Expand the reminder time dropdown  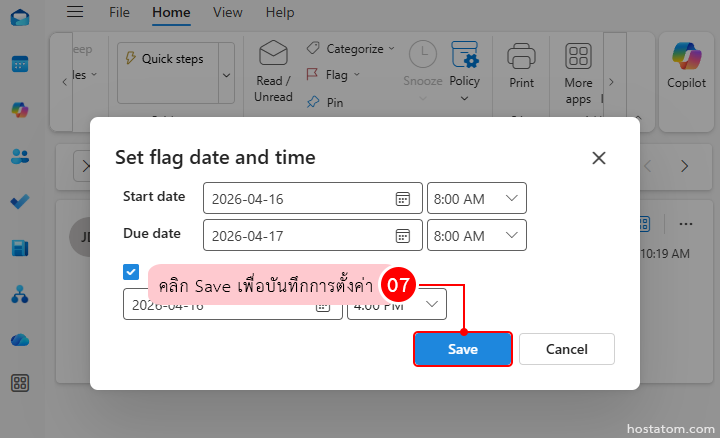click(x=432, y=304)
